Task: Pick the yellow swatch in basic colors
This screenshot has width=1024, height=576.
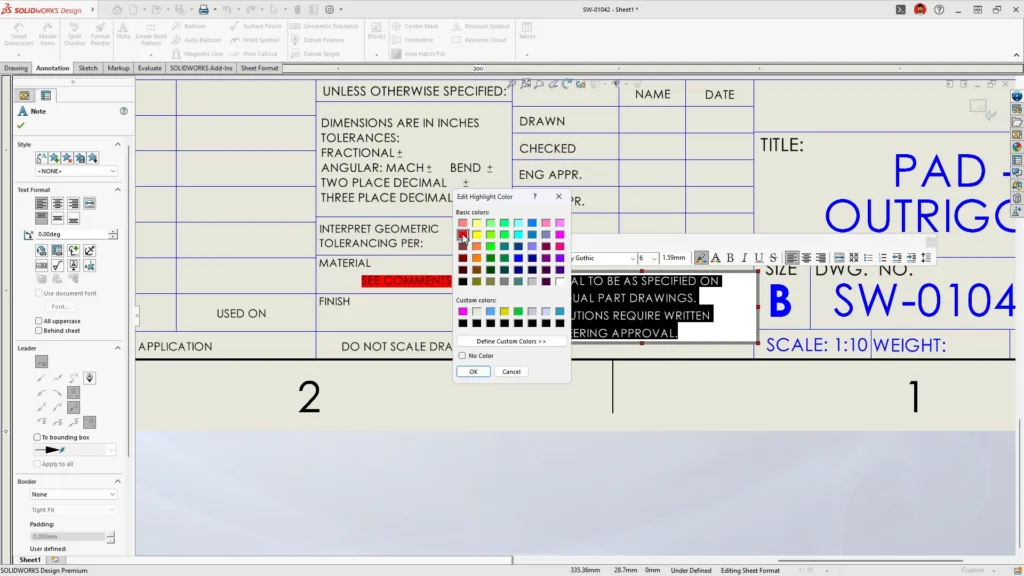Action: 477,234
